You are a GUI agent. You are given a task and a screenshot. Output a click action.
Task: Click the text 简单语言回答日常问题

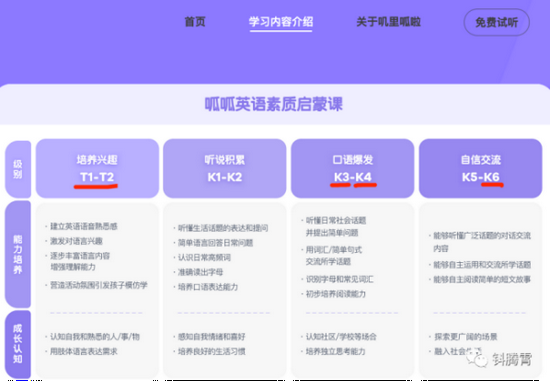[x=215, y=243]
